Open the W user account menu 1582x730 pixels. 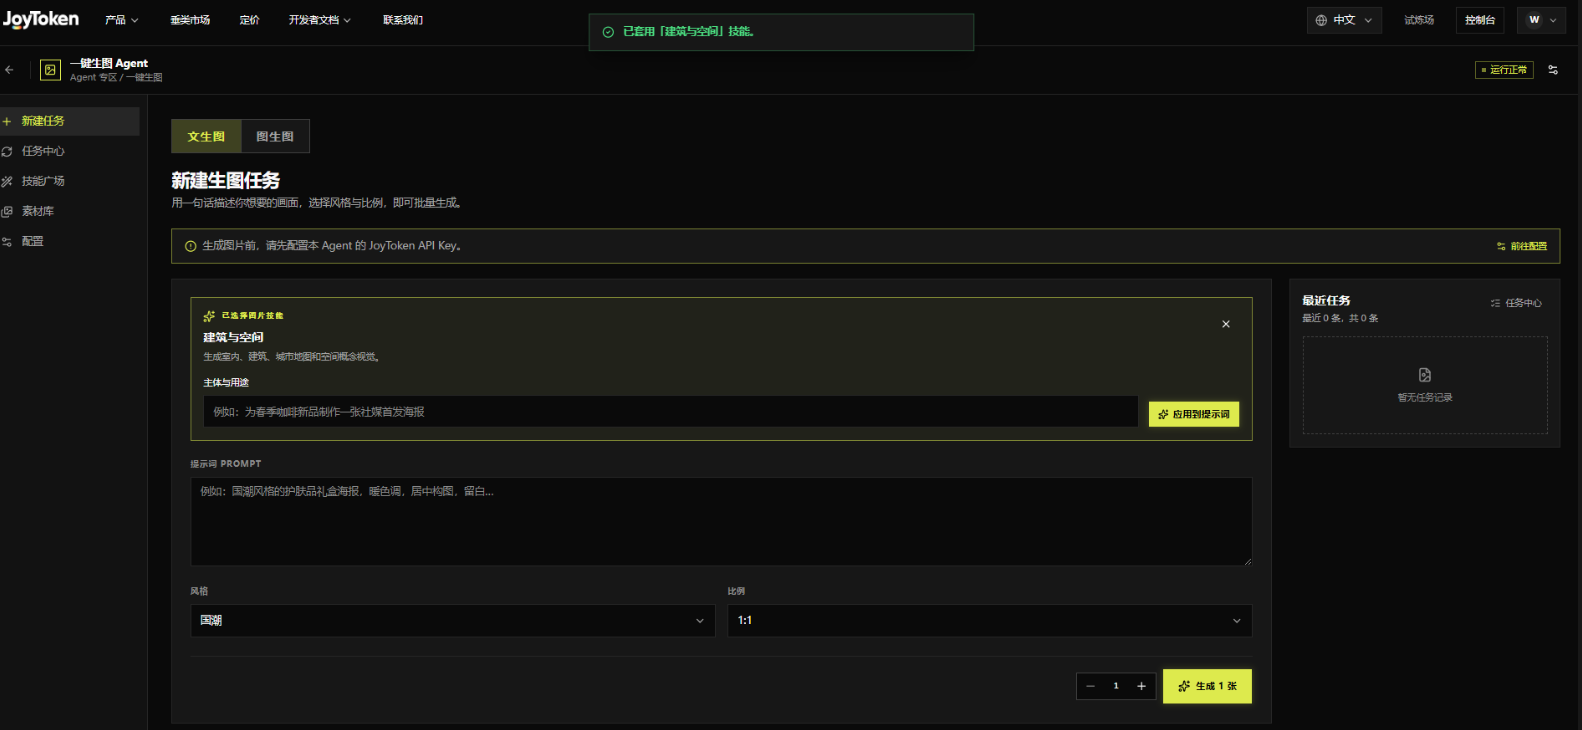(x=1541, y=20)
